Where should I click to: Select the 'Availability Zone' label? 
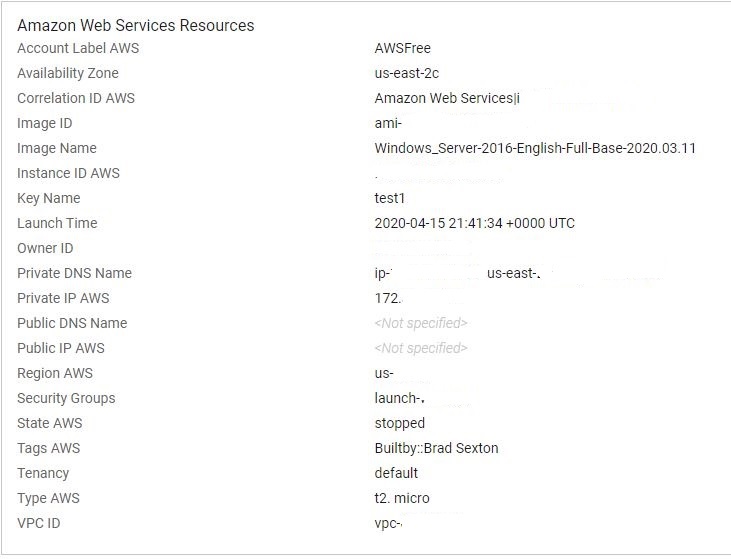click(x=68, y=73)
